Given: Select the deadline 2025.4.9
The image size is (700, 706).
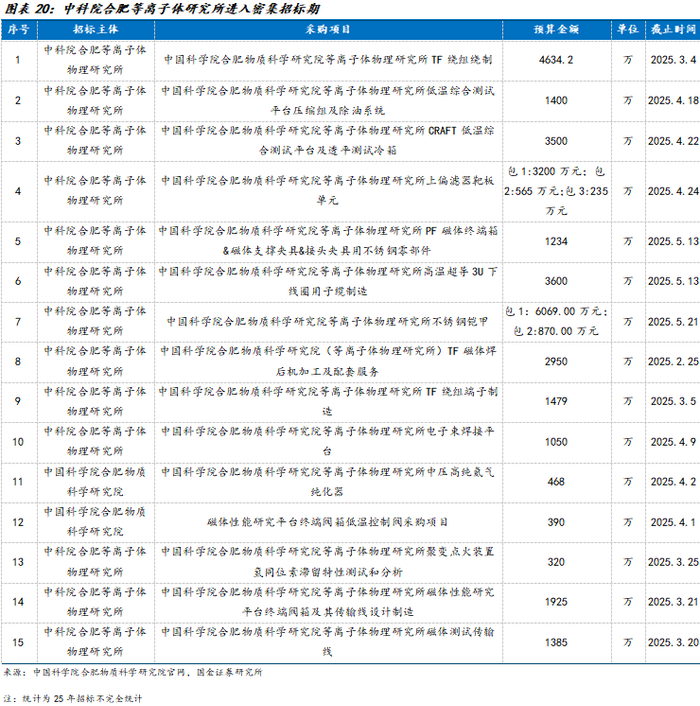Looking at the screenshot, I should (673, 442).
